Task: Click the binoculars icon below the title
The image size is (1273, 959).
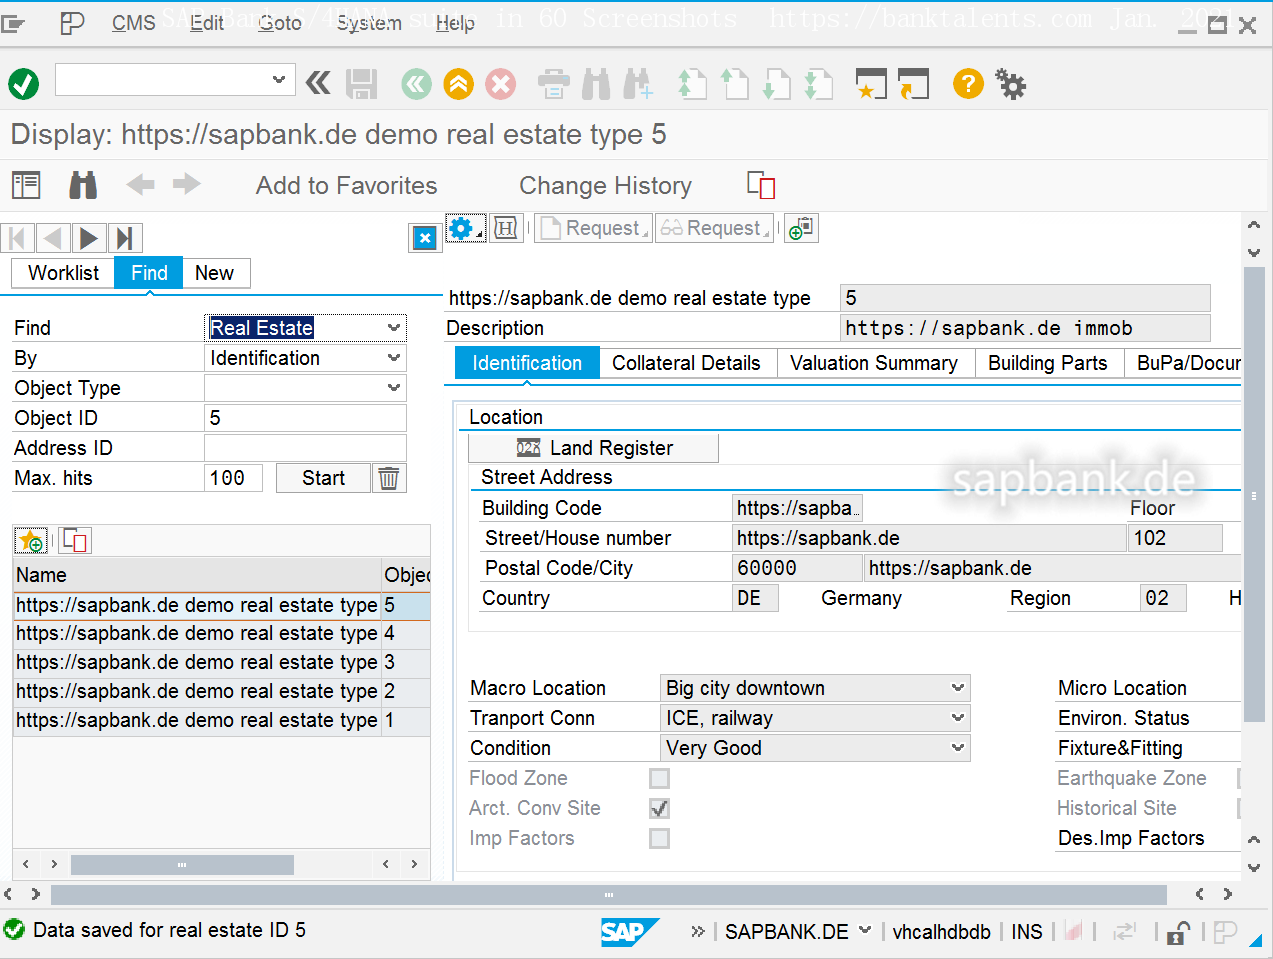Action: coord(83,185)
